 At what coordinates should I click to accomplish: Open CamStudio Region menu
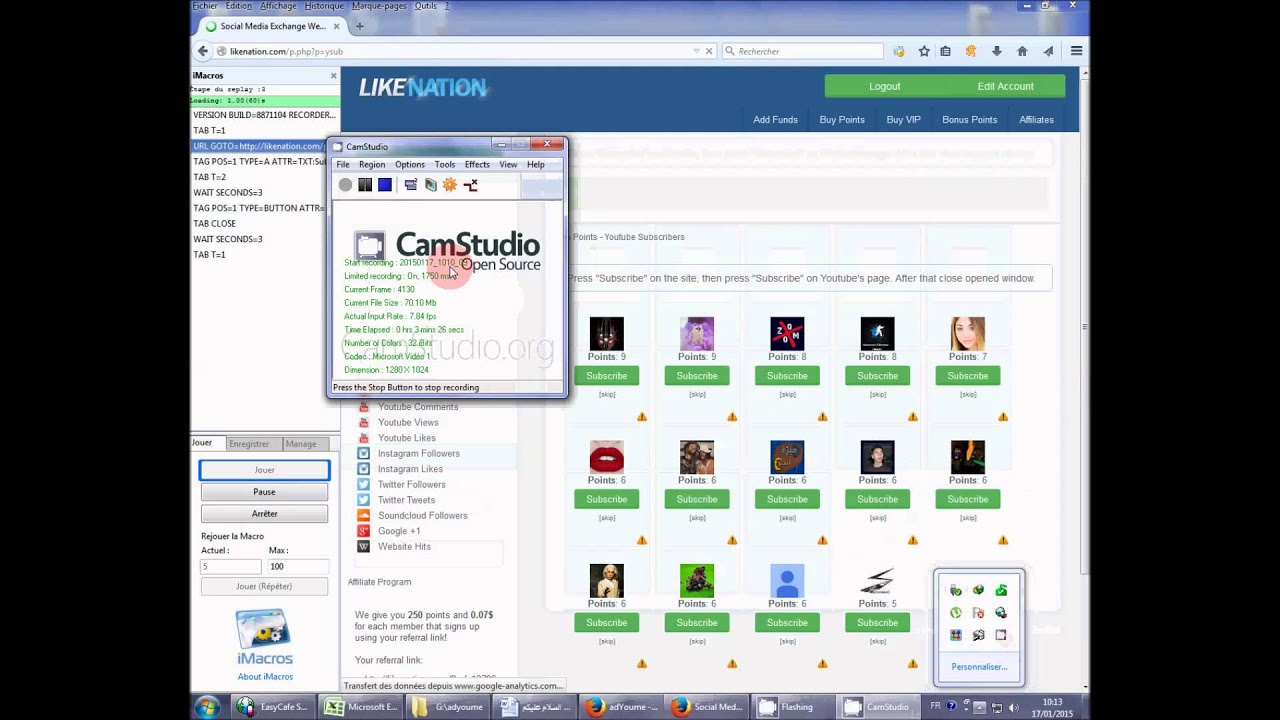point(372,165)
